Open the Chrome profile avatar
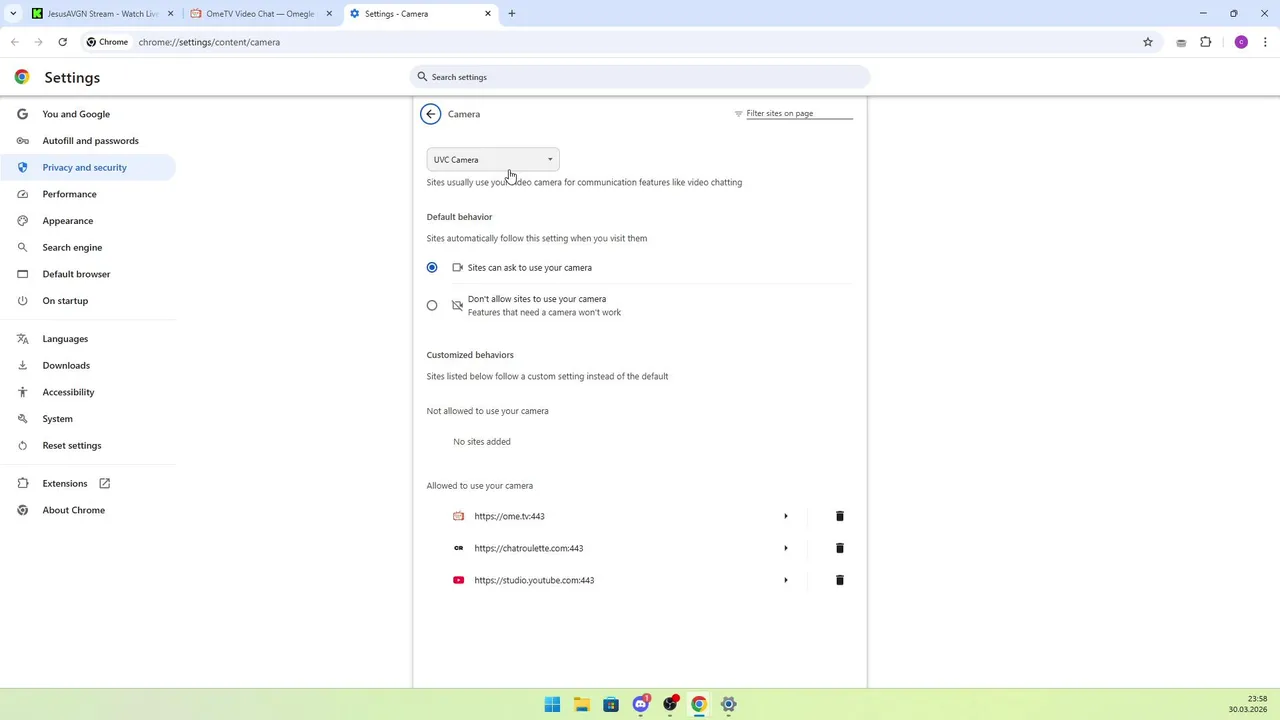 [x=1241, y=42]
